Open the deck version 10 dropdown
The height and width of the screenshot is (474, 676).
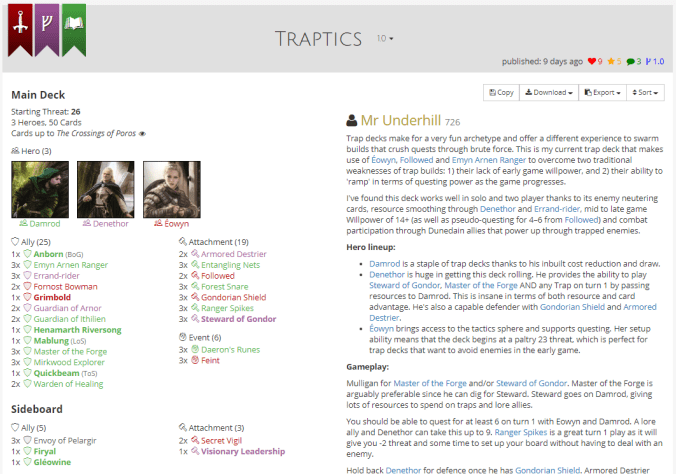[385, 39]
